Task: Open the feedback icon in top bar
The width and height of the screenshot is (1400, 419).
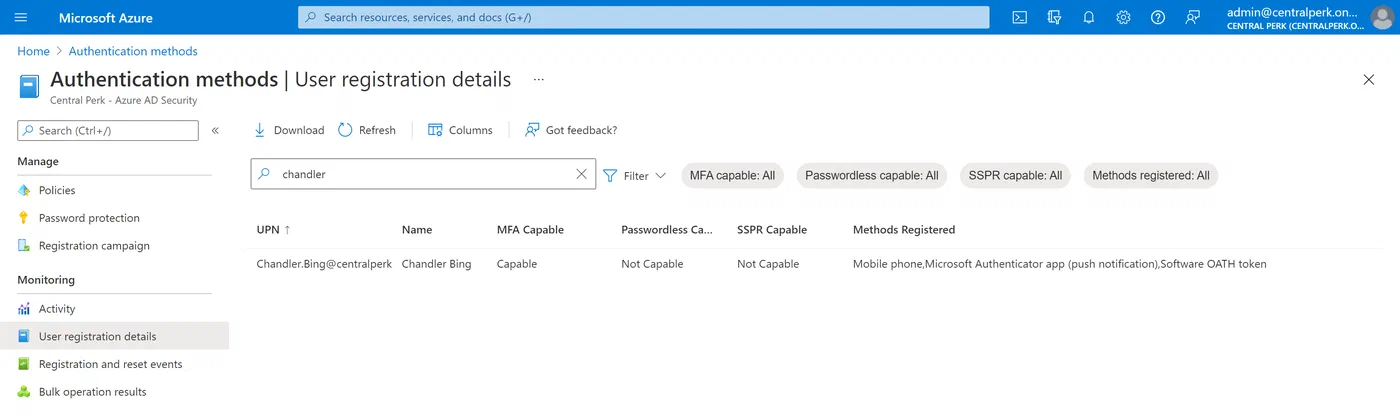Action: (1192, 17)
